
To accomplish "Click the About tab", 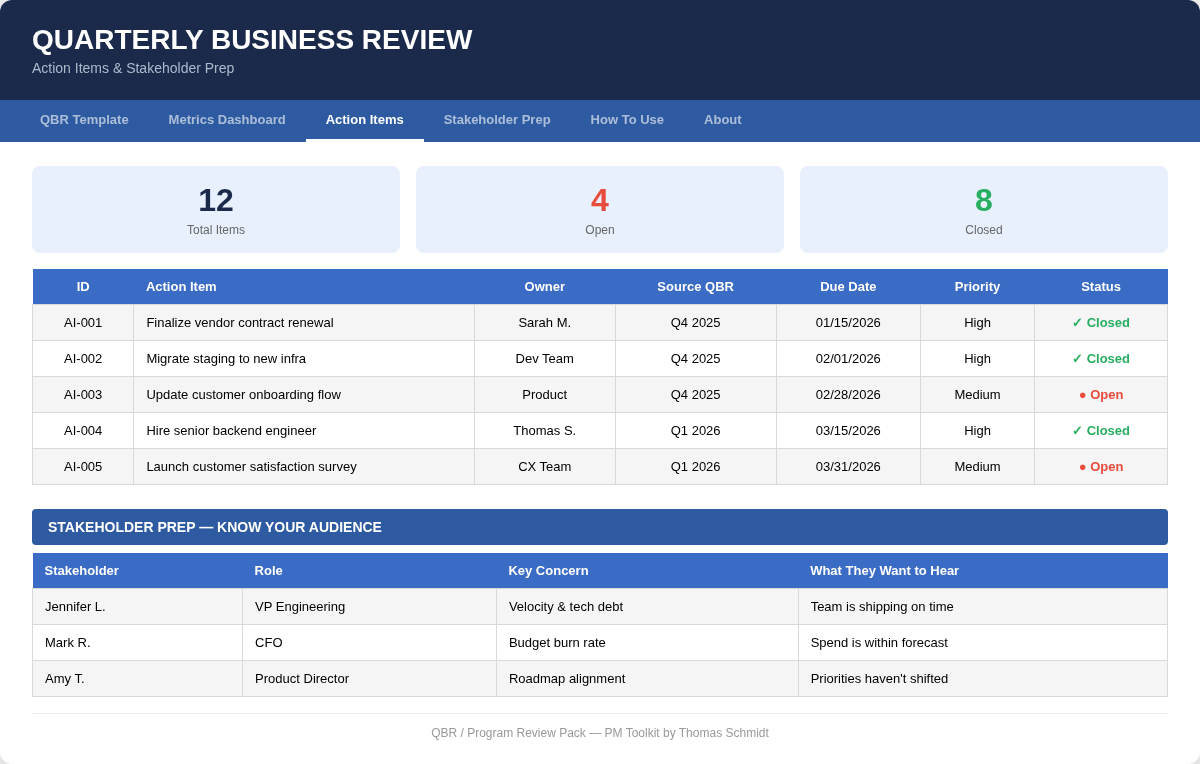I will tap(722, 120).
